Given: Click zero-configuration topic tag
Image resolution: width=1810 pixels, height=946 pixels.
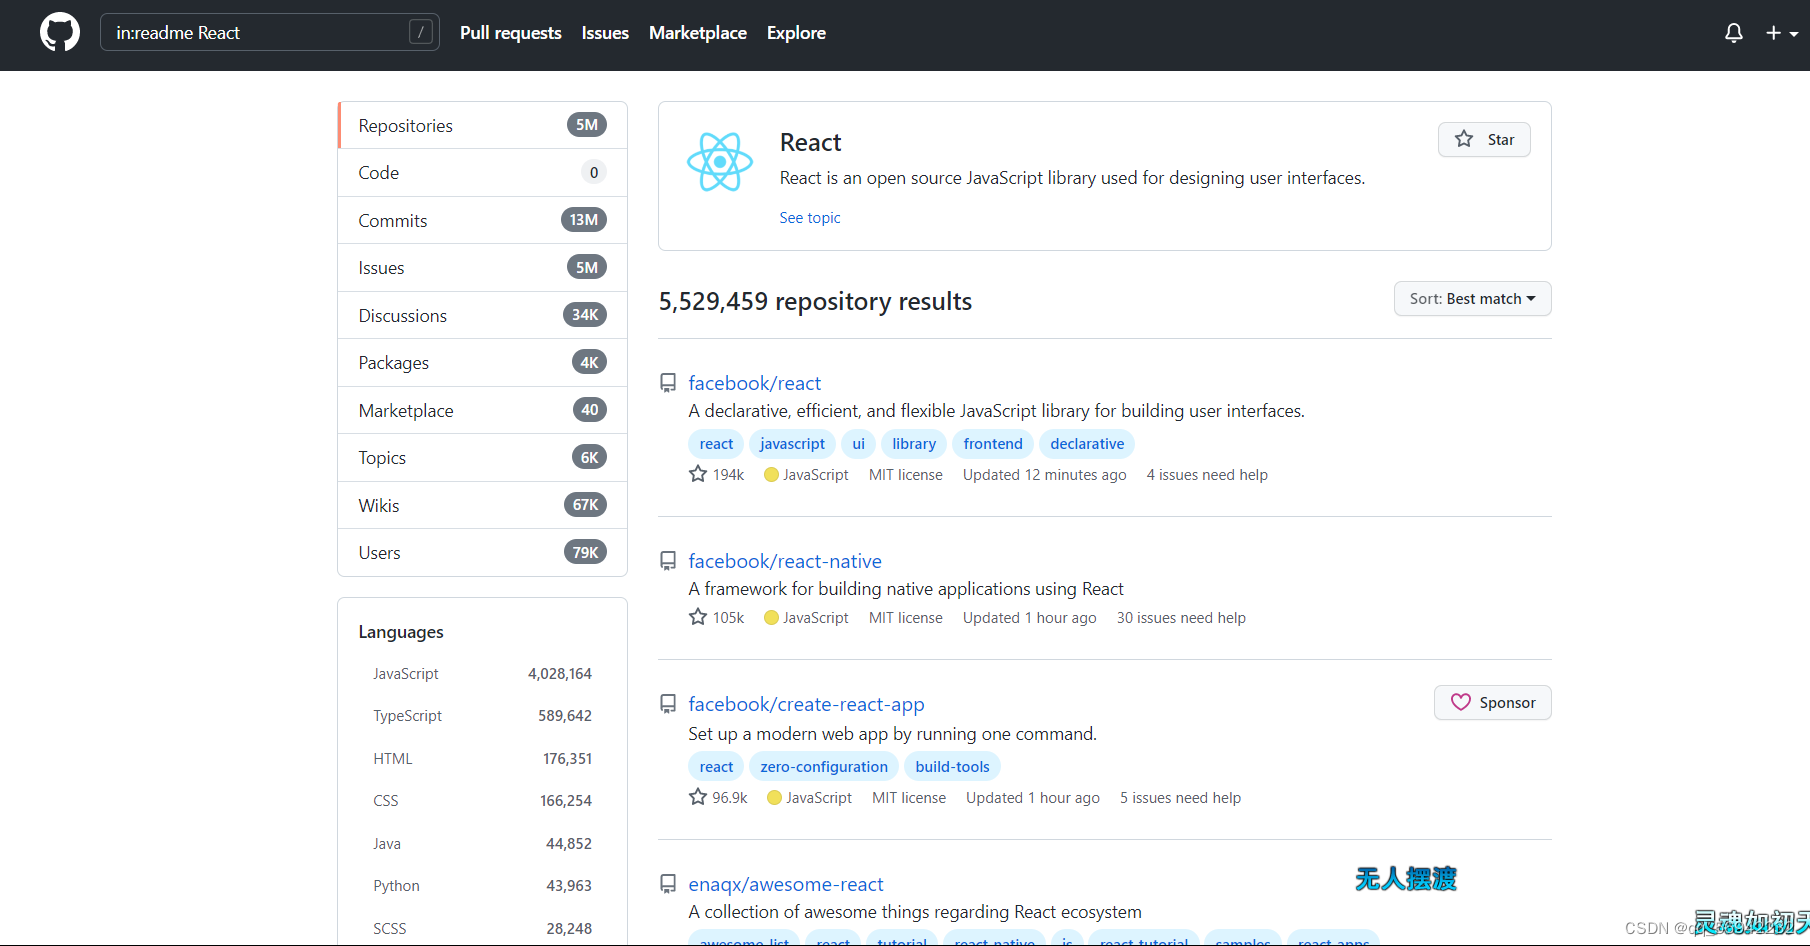Looking at the screenshot, I should [824, 767].
